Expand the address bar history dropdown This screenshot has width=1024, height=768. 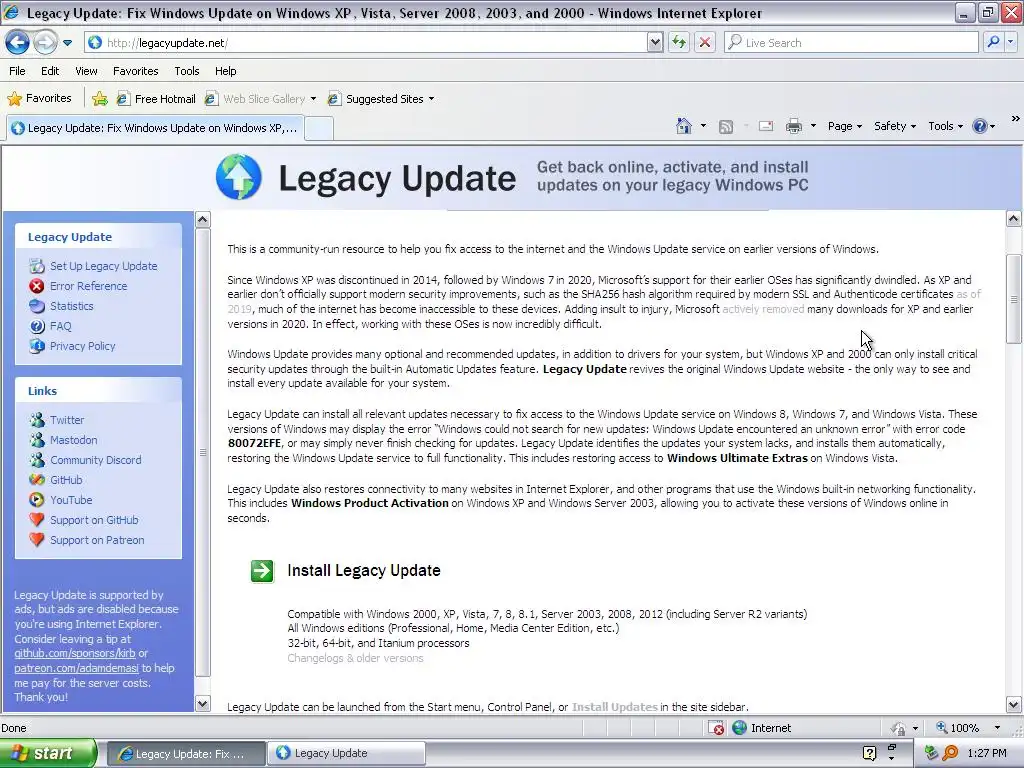655,42
